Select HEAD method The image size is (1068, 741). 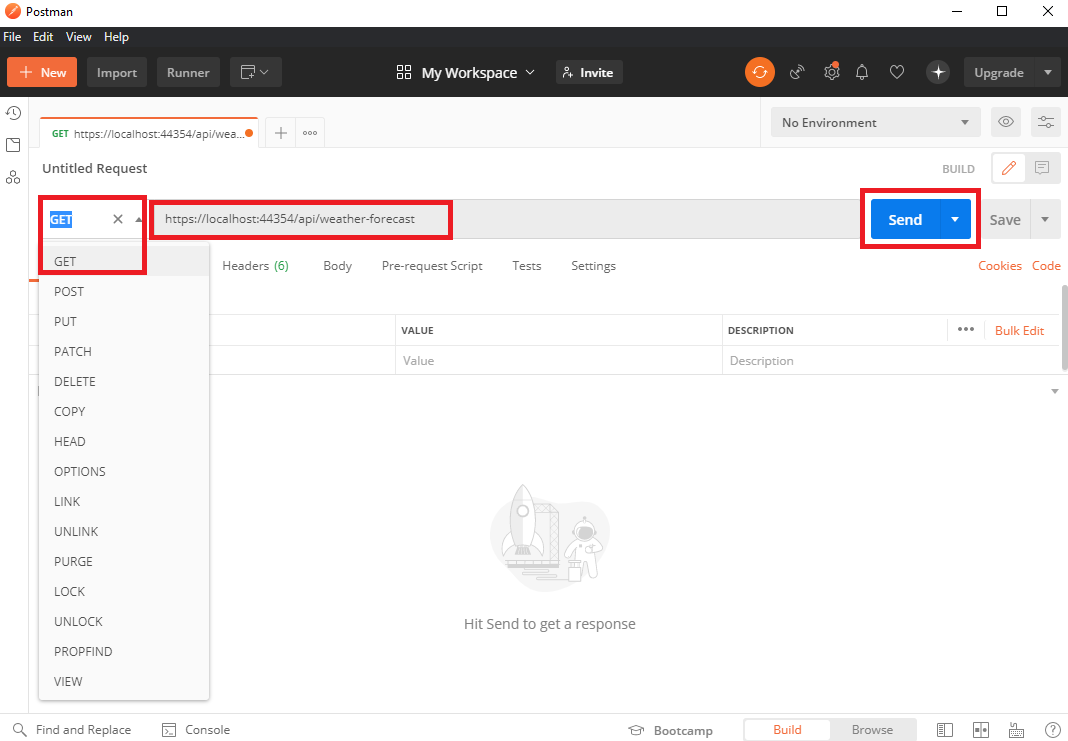pos(124,441)
